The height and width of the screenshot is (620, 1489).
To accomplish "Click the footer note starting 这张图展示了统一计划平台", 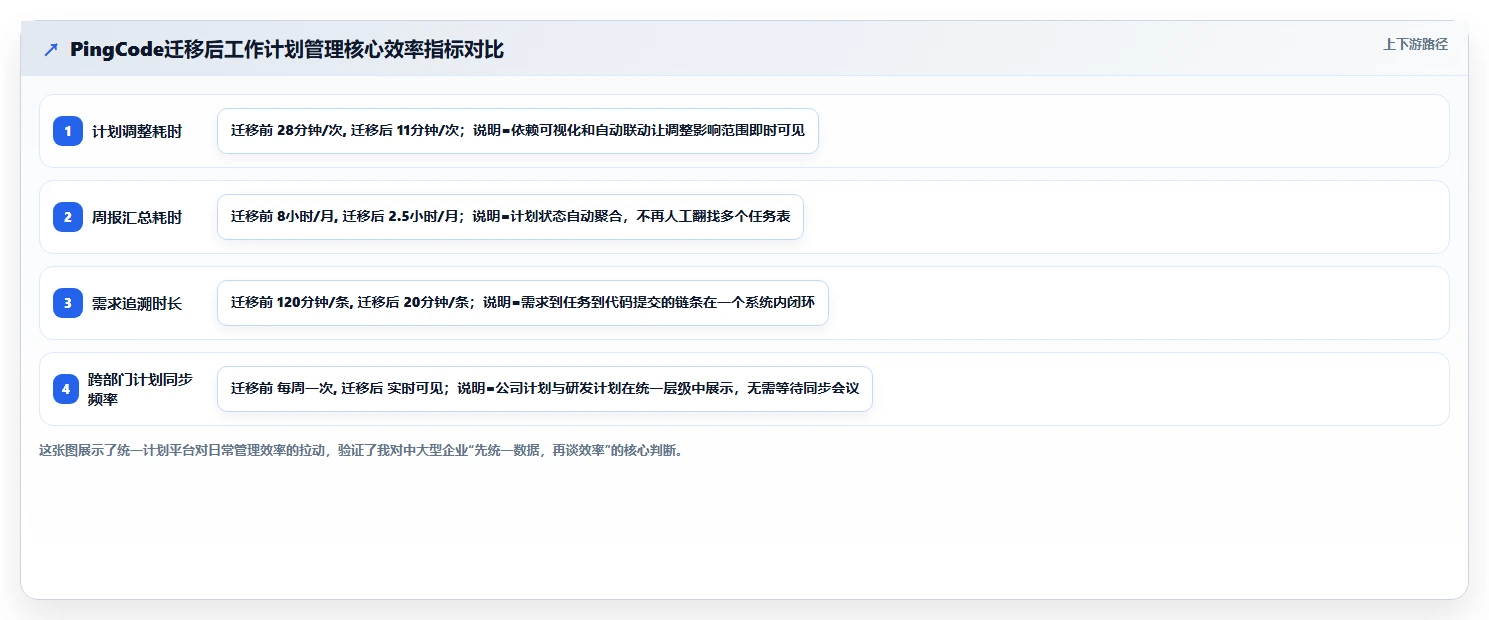I will click(362, 450).
